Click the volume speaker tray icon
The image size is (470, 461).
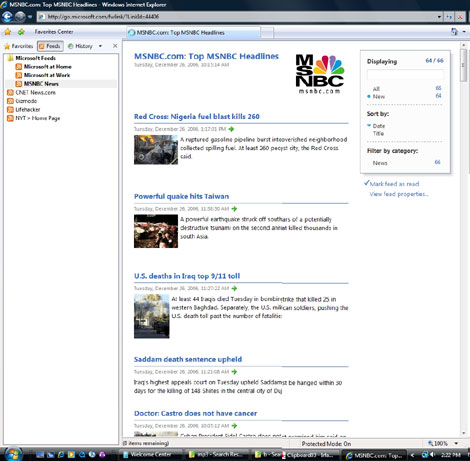point(433,454)
